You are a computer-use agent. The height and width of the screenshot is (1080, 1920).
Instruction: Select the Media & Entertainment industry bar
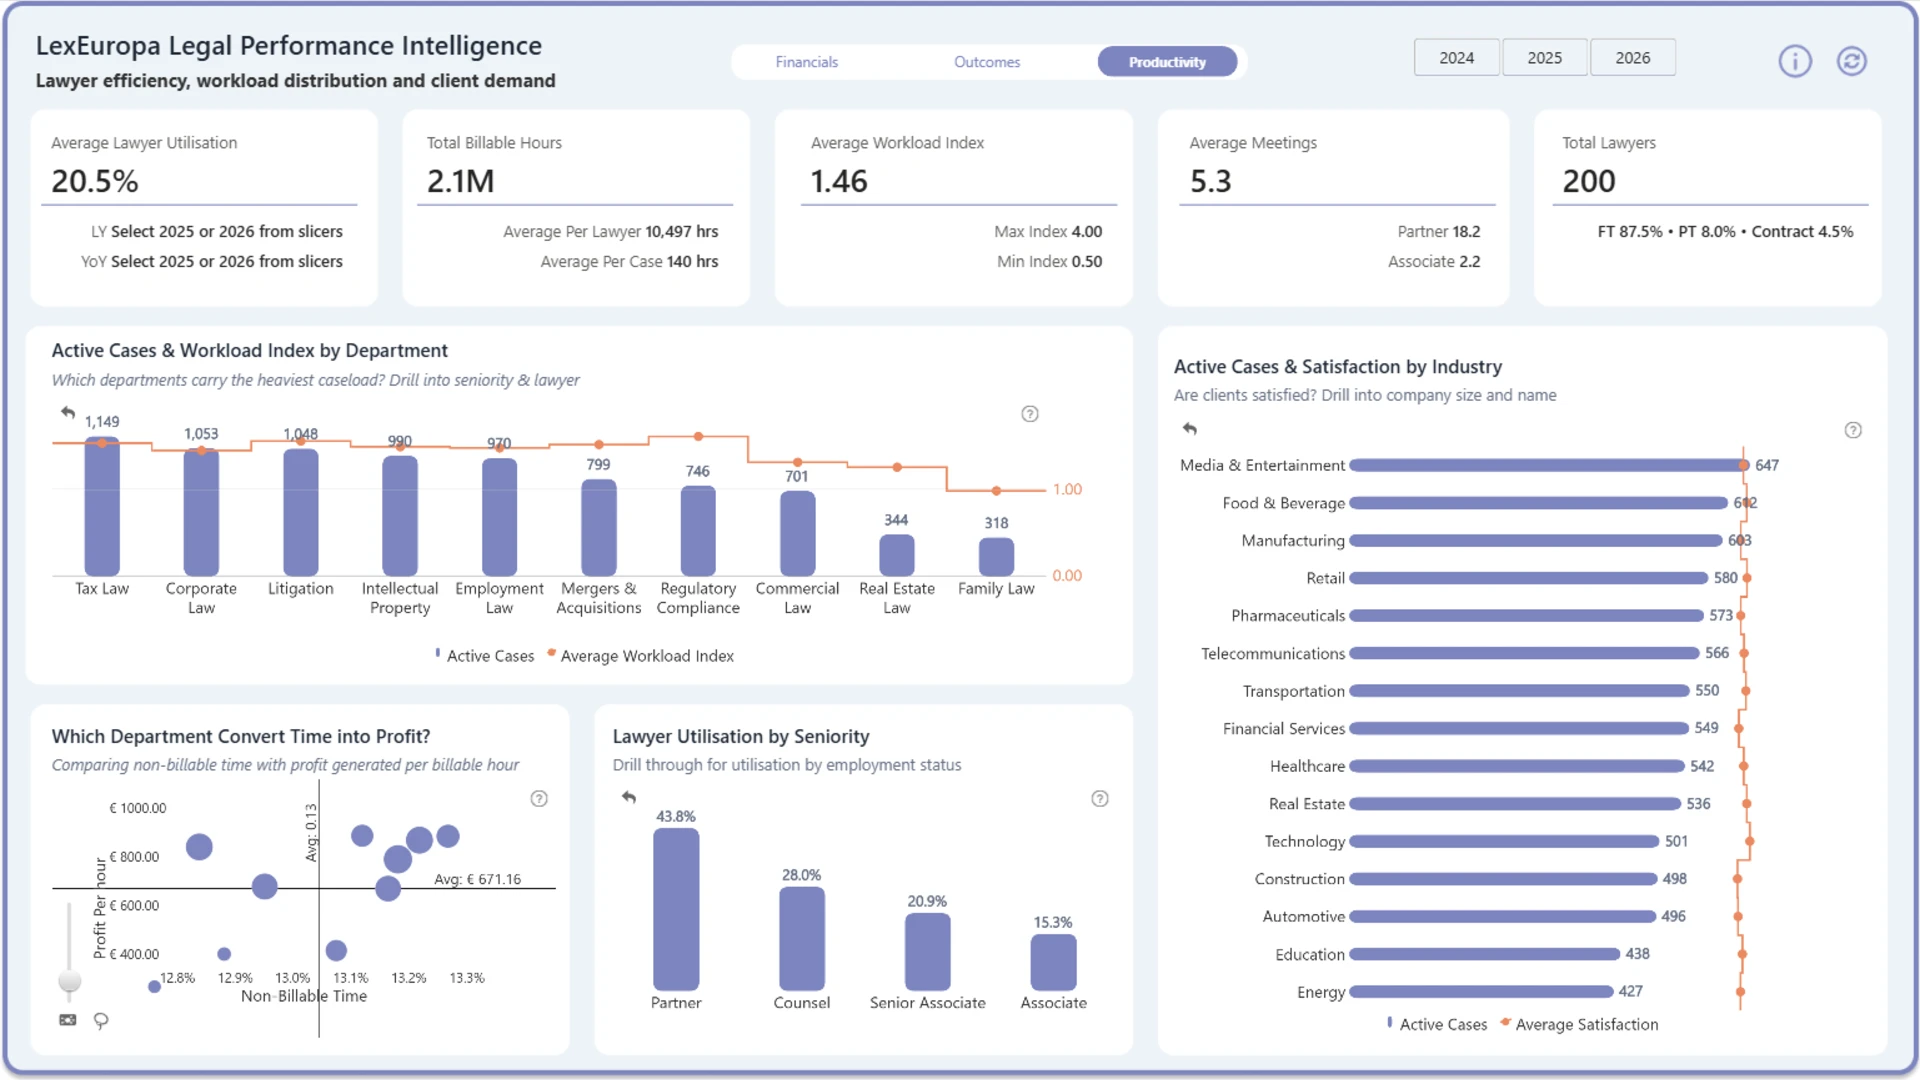[1547, 465]
